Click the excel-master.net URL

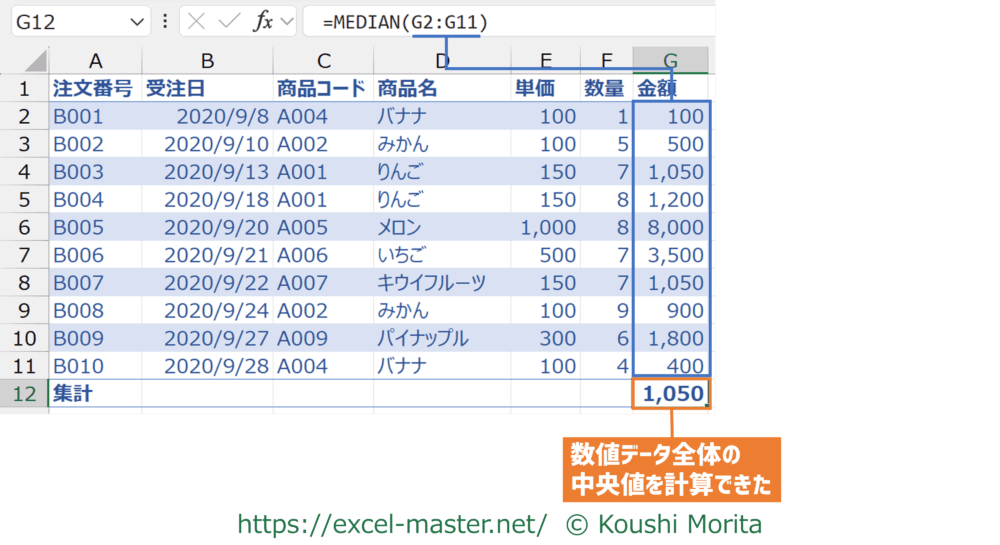(x=392, y=523)
